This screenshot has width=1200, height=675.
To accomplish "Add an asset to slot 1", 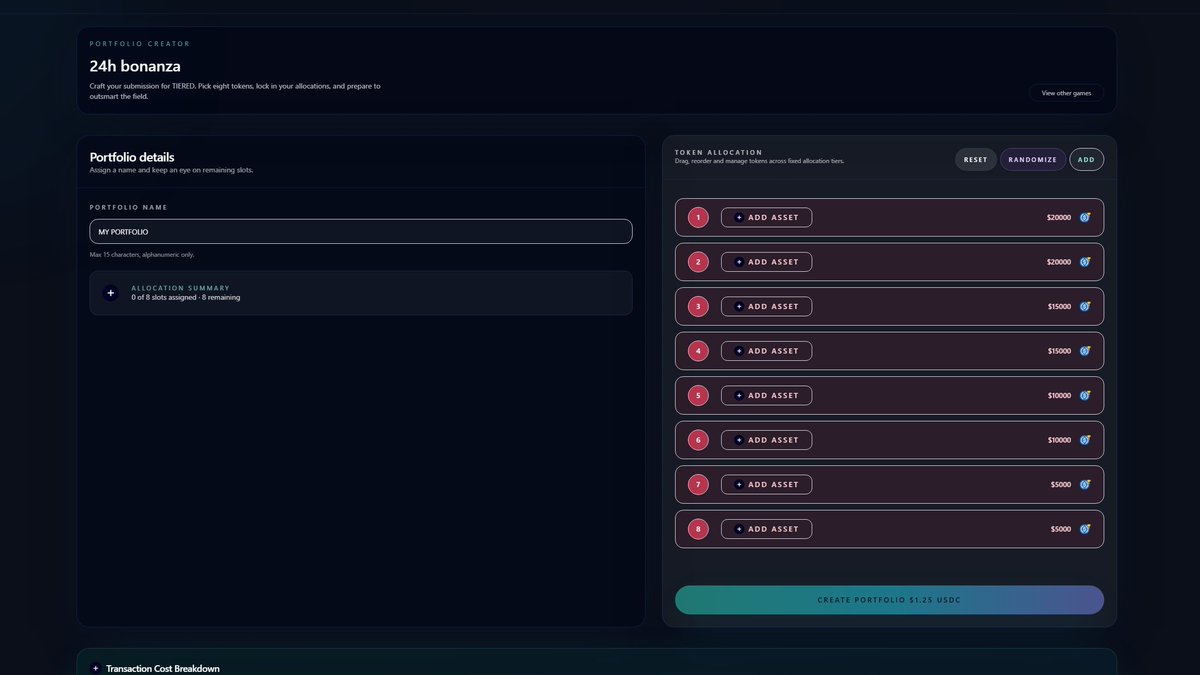I will 766,217.
